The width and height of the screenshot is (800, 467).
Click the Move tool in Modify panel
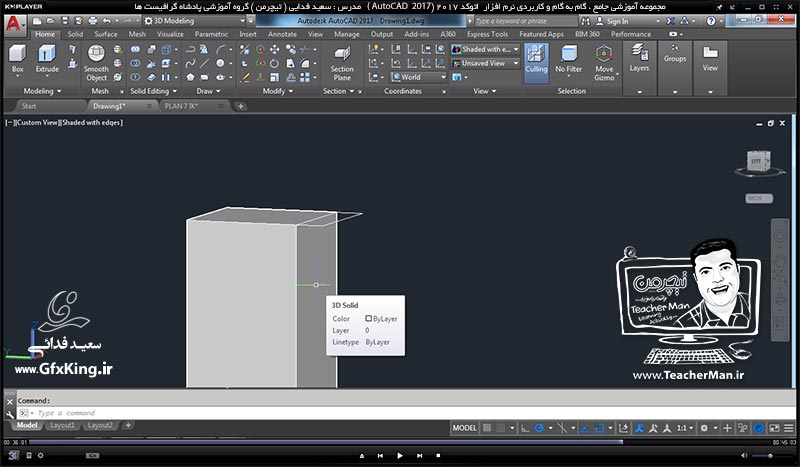pos(274,50)
